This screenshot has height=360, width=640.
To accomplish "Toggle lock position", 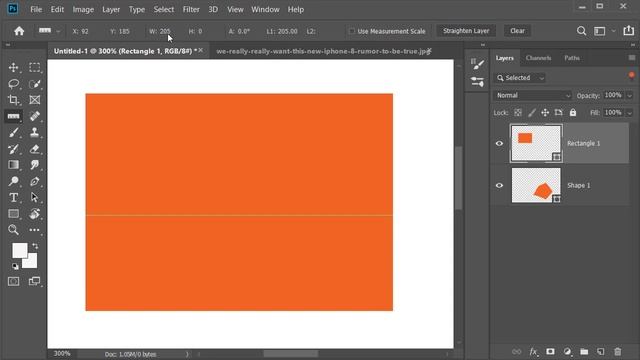I will point(545,113).
